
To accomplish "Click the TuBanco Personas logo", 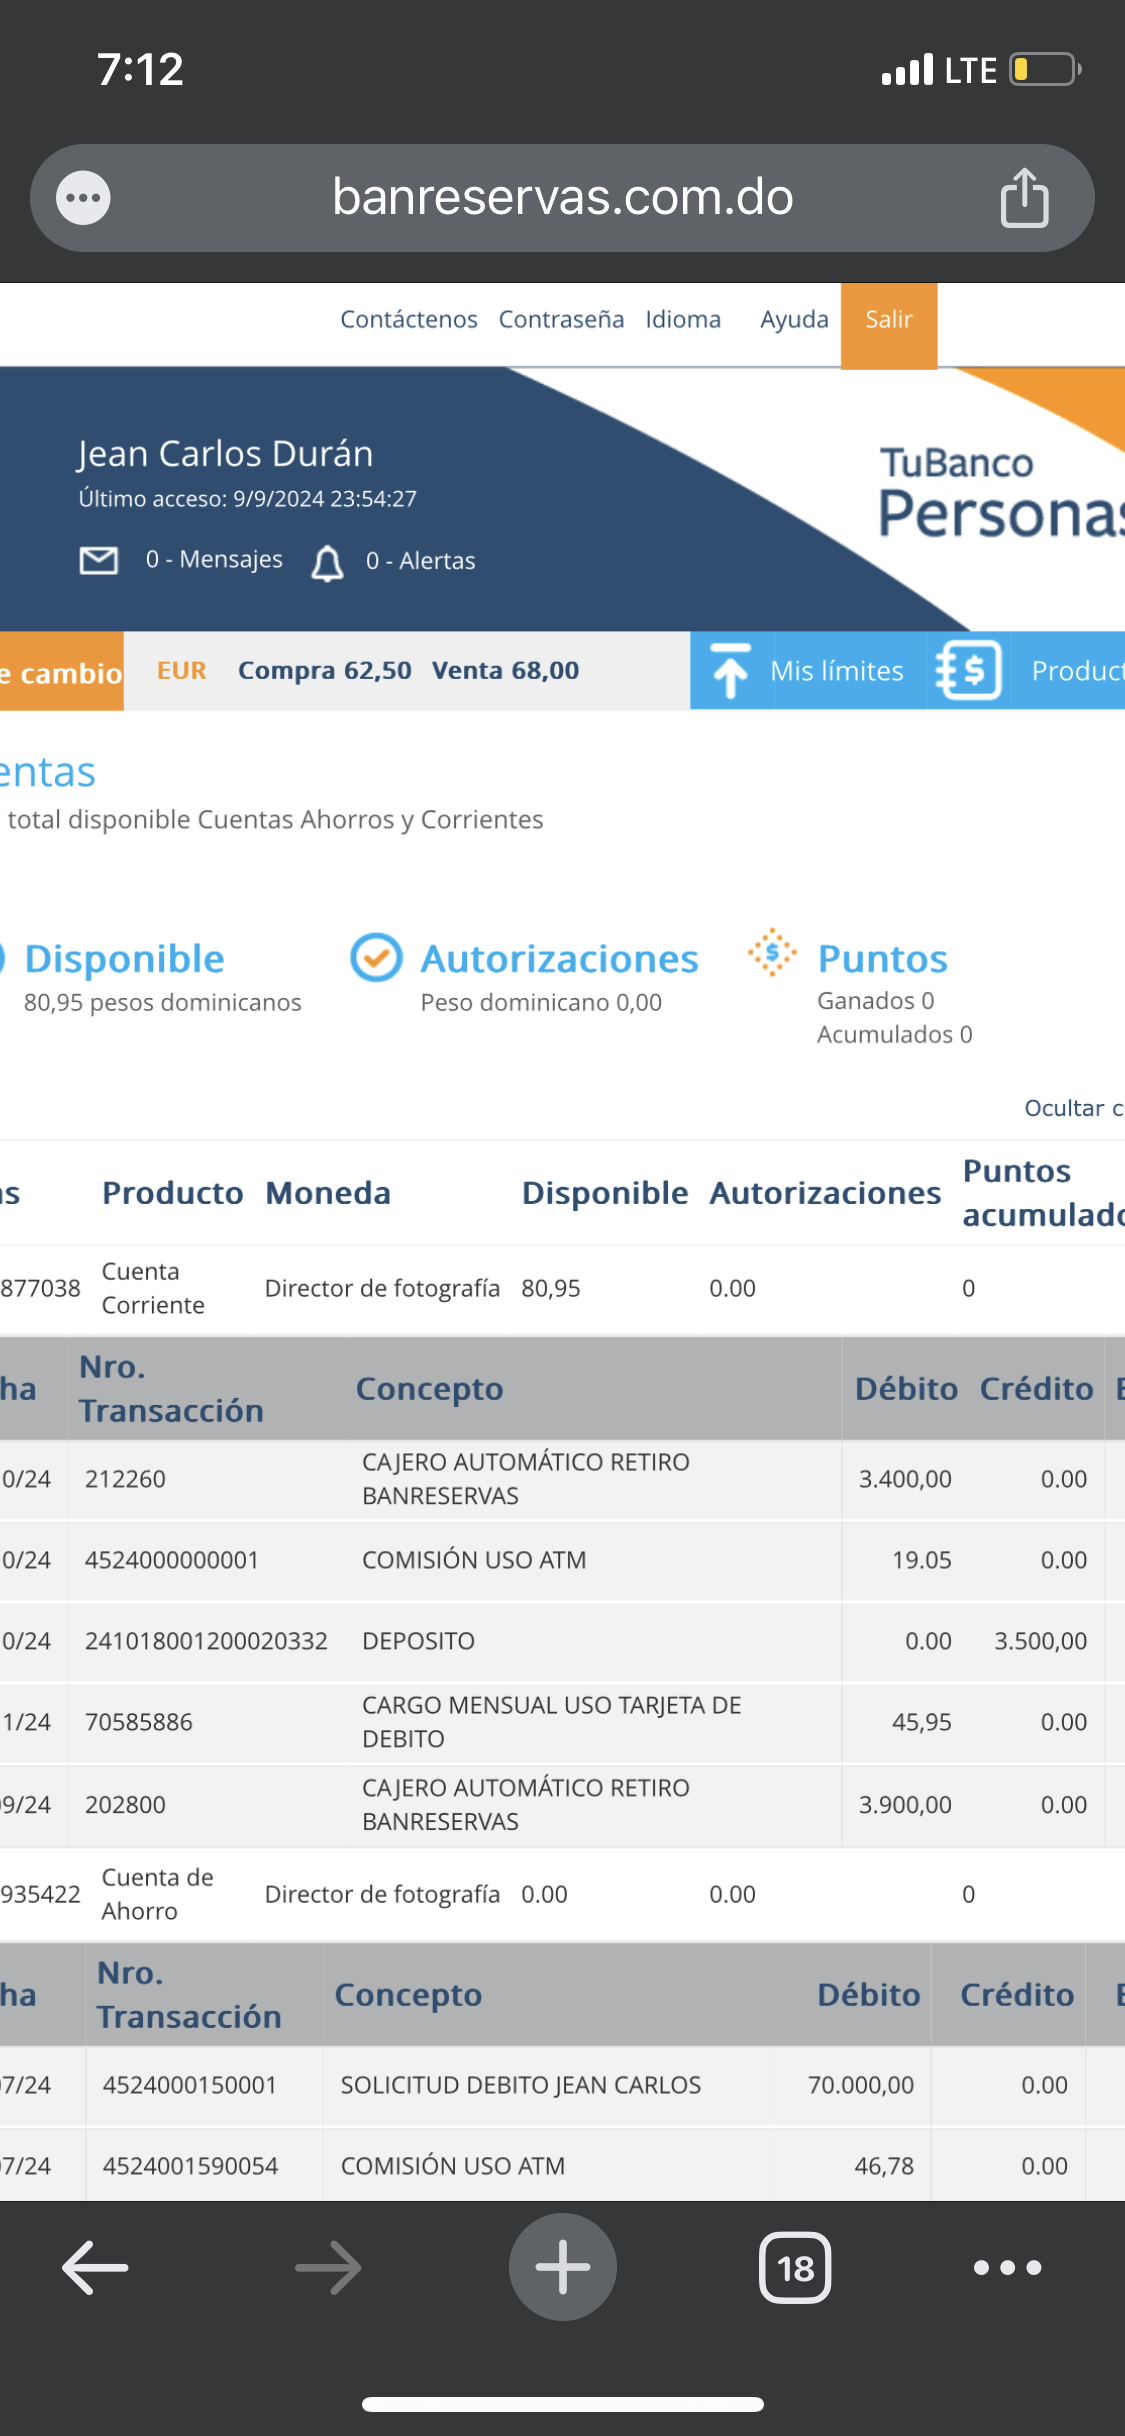I will (1001, 492).
